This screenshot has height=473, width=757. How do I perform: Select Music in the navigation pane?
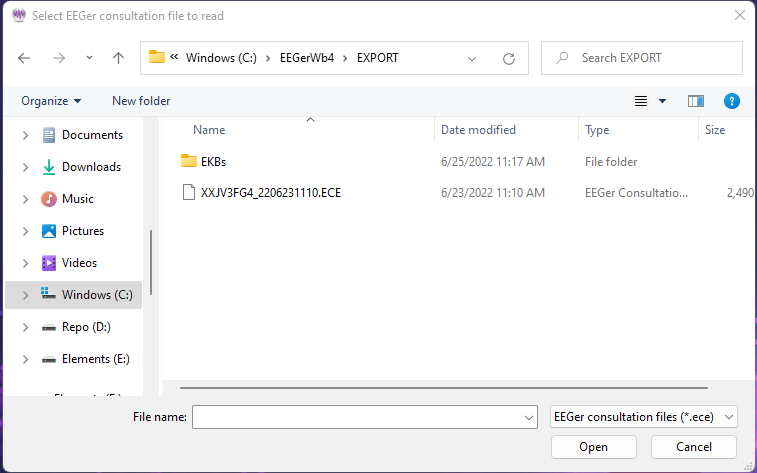78,199
